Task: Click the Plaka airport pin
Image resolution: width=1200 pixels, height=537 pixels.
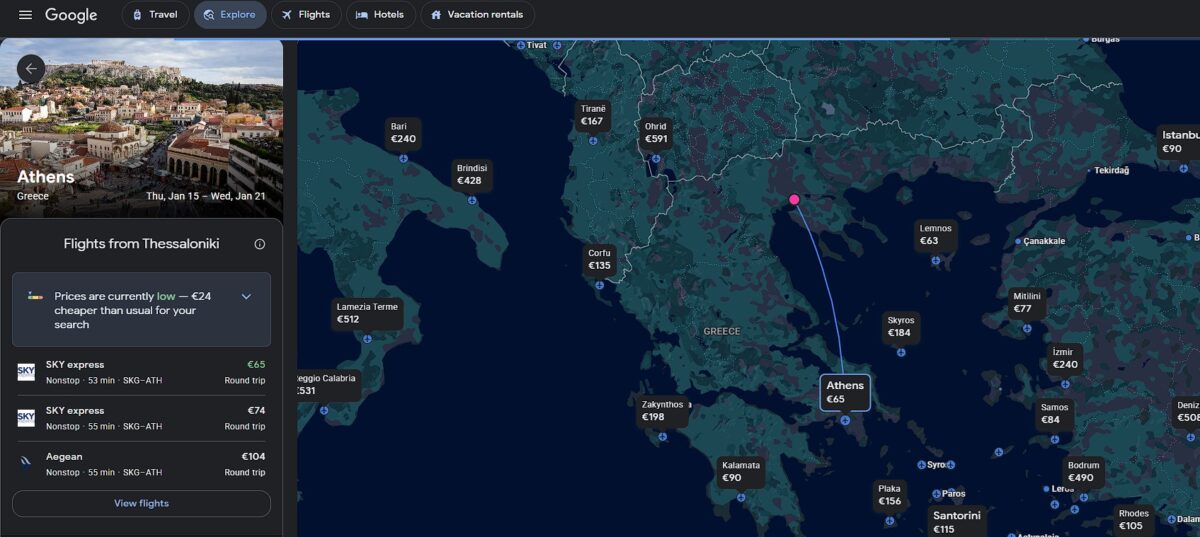Action: 889,521
